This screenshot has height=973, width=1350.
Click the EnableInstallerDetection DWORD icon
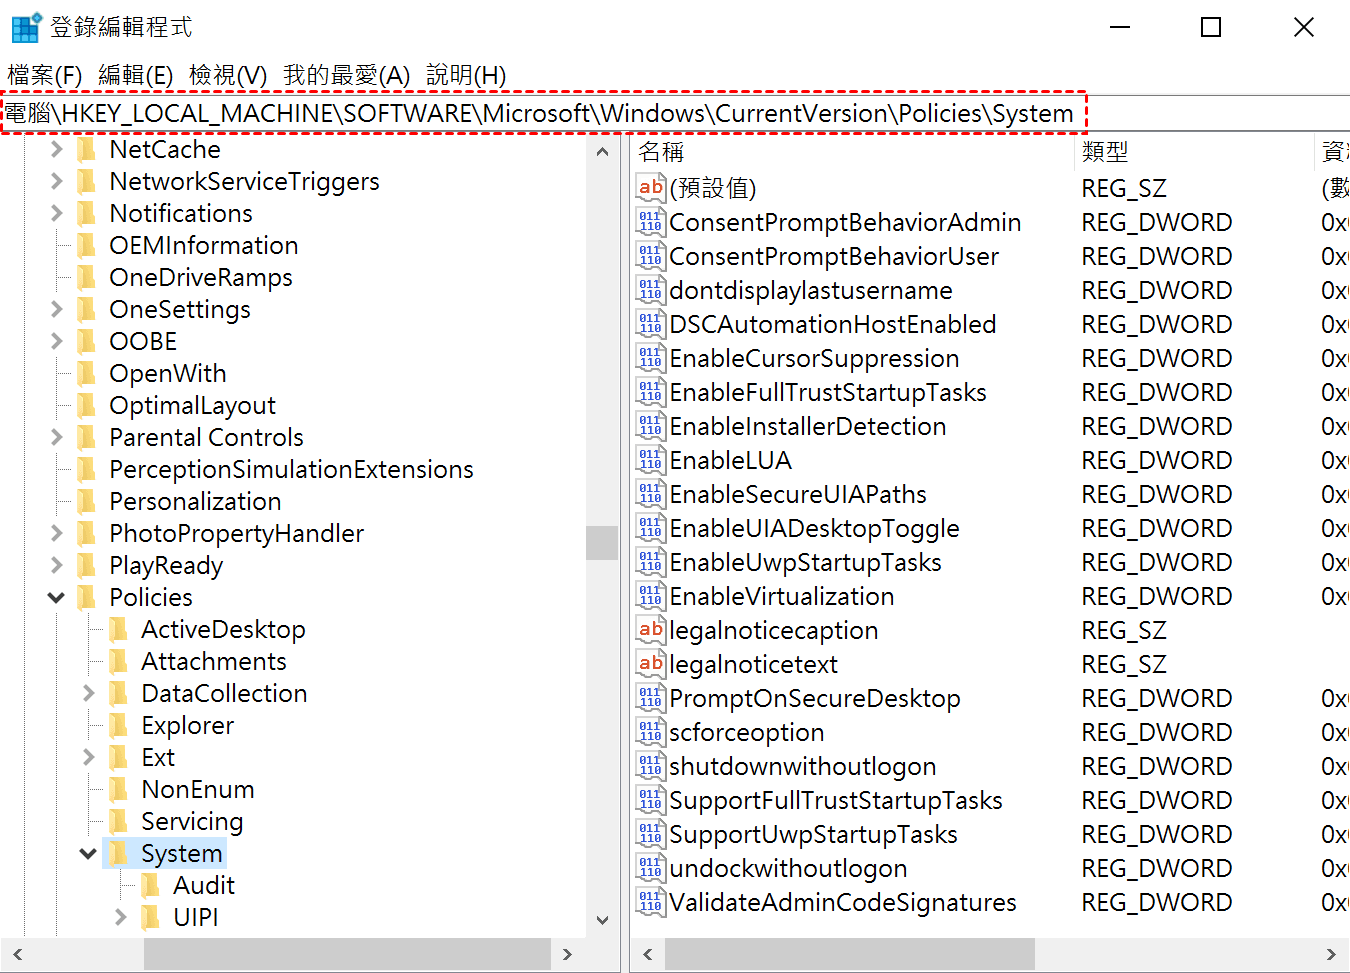(650, 426)
